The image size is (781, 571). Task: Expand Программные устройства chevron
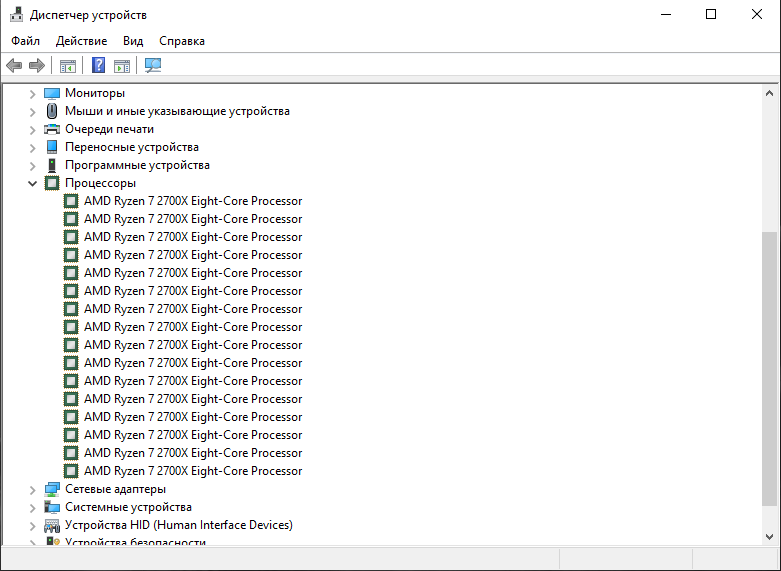tap(32, 165)
